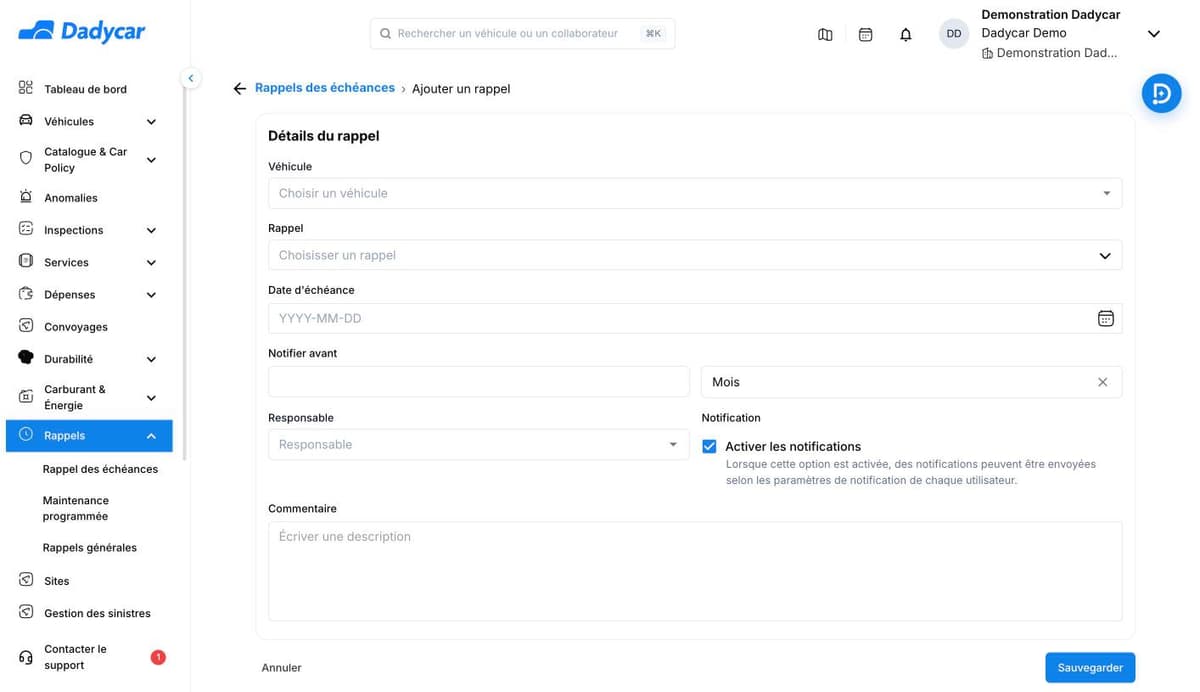Open Maintenance programmée submenu

(x=76, y=508)
